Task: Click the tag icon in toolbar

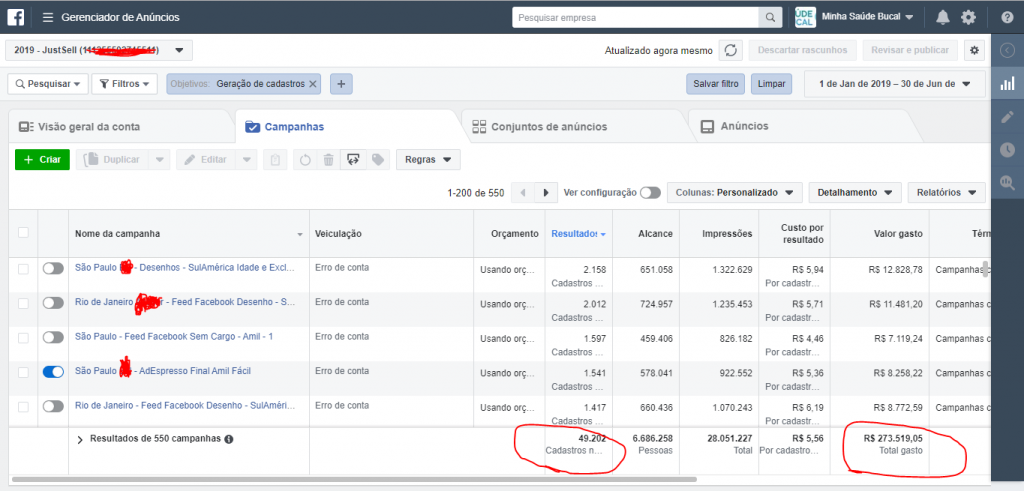Action: (x=377, y=160)
